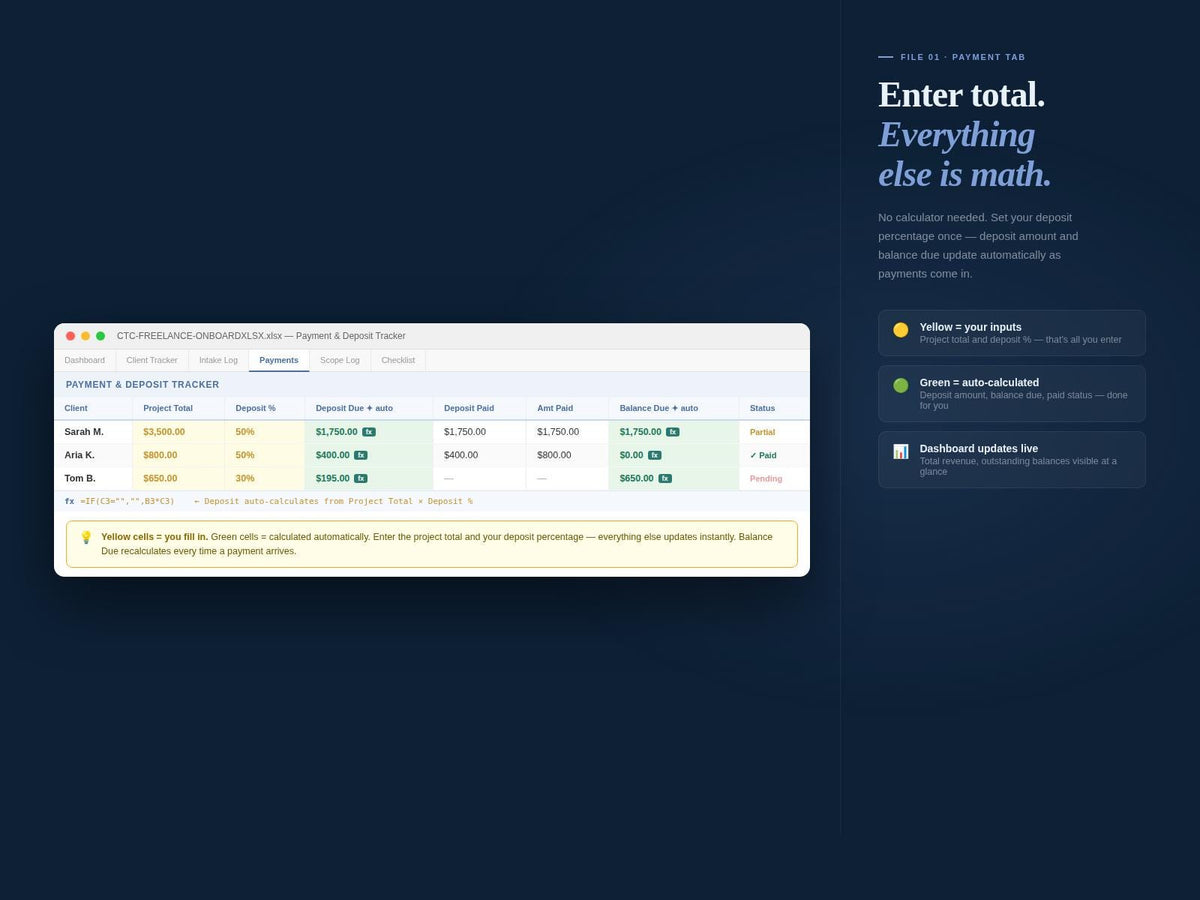Click the Paid status label
Screen dimensions: 1200x900
tap(763, 455)
